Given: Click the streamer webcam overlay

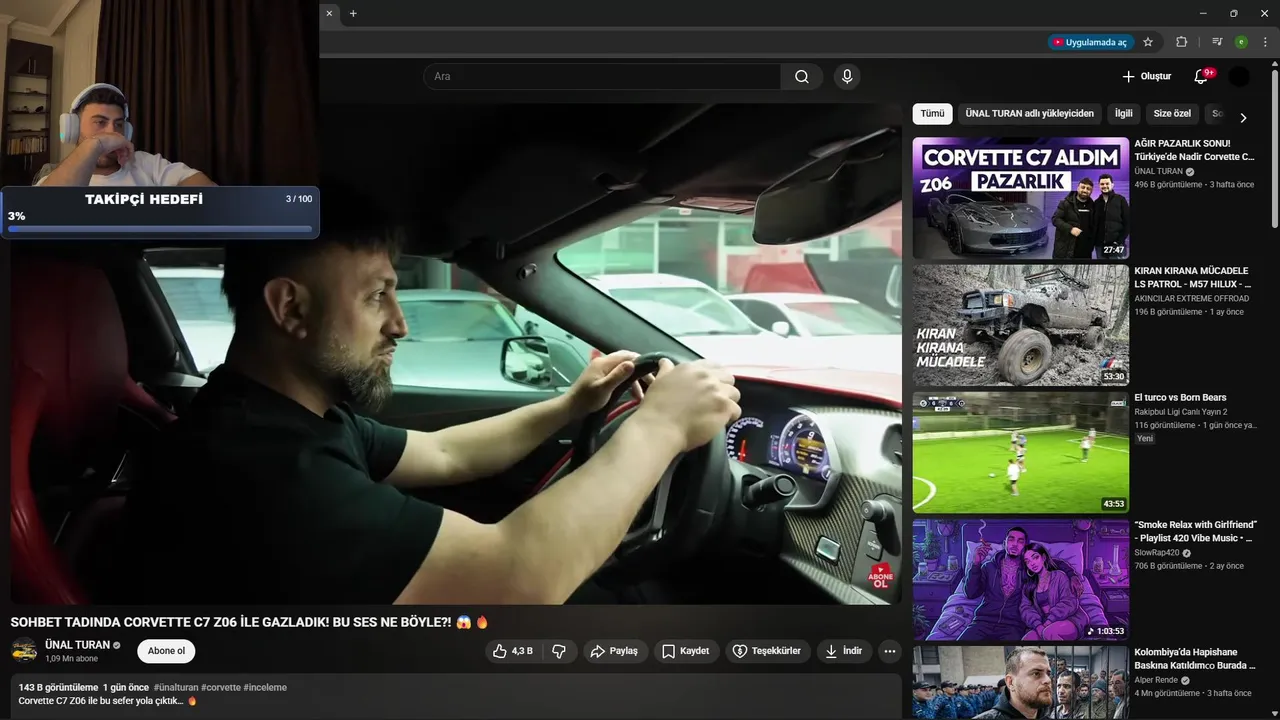Looking at the screenshot, I should click(x=160, y=93).
